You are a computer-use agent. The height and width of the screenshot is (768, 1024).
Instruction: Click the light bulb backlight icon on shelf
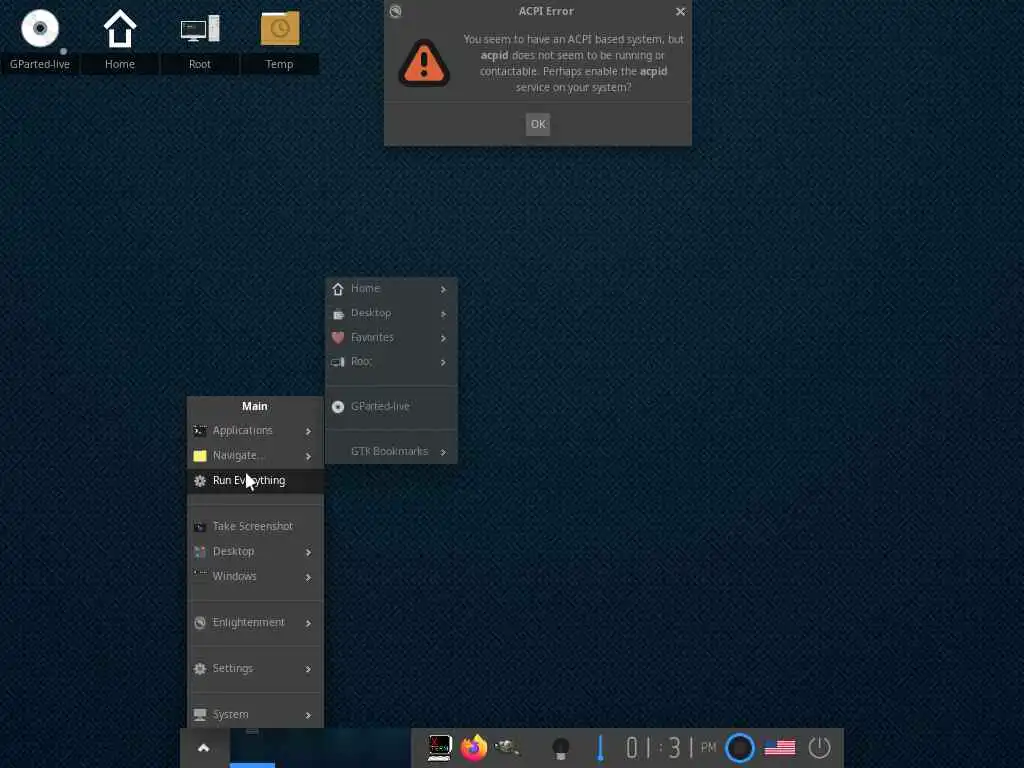(x=560, y=748)
